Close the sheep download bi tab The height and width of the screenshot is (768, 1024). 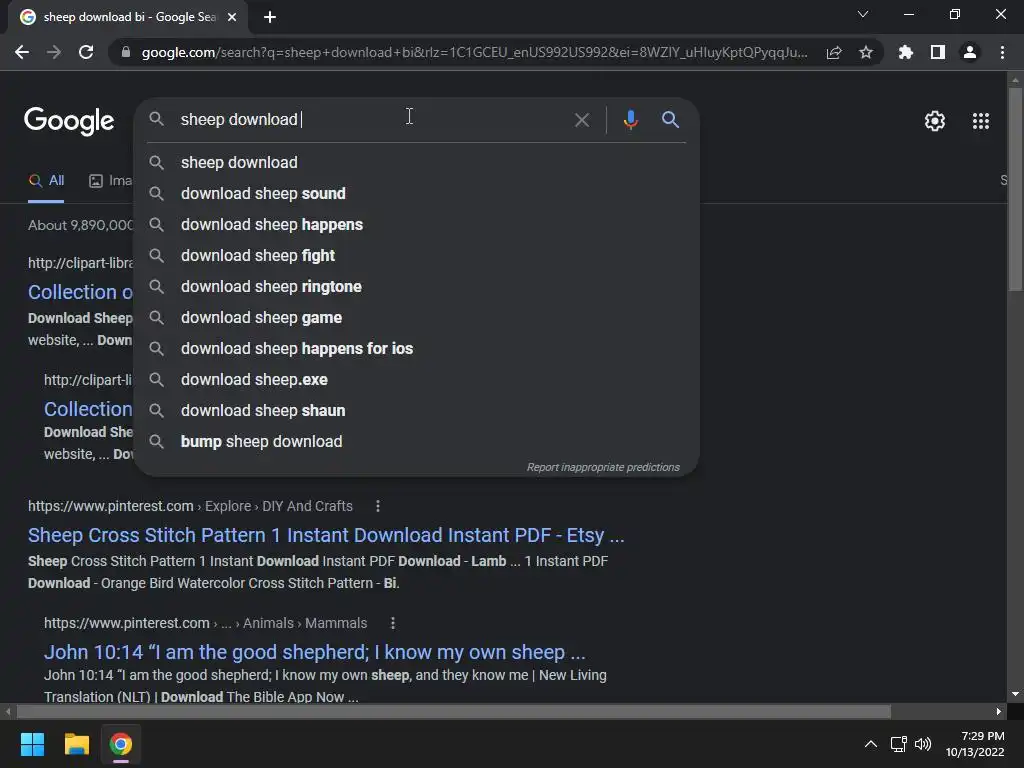[232, 17]
